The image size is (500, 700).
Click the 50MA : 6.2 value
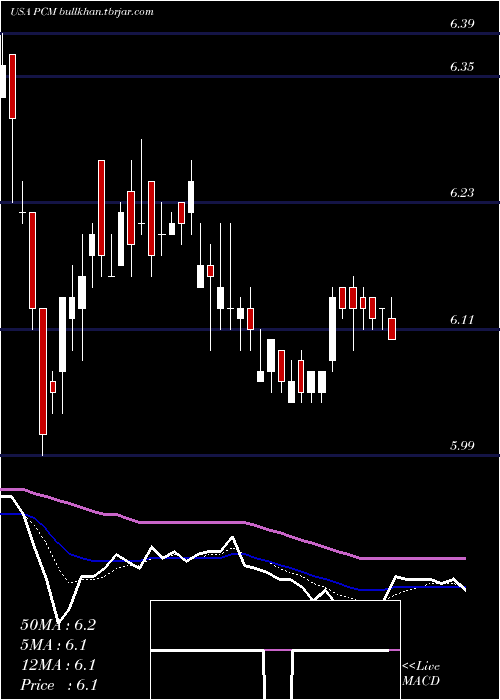point(58,625)
